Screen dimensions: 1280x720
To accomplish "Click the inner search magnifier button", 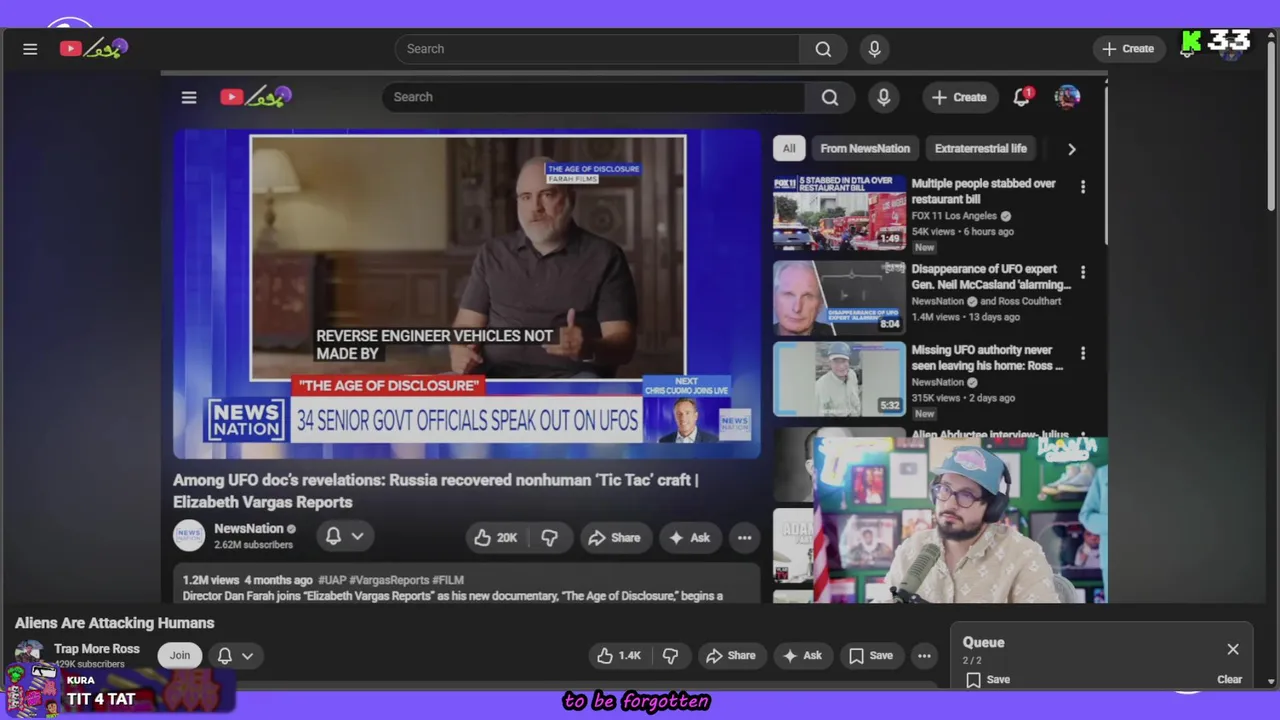I will (830, 97).
